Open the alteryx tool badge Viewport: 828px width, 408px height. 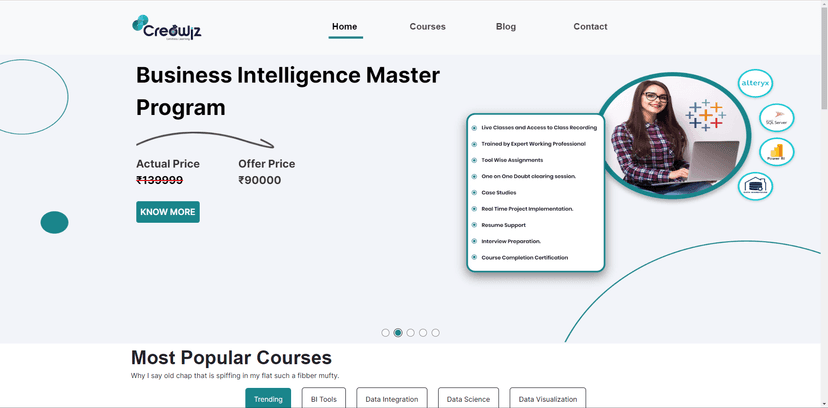pos(755,83)
